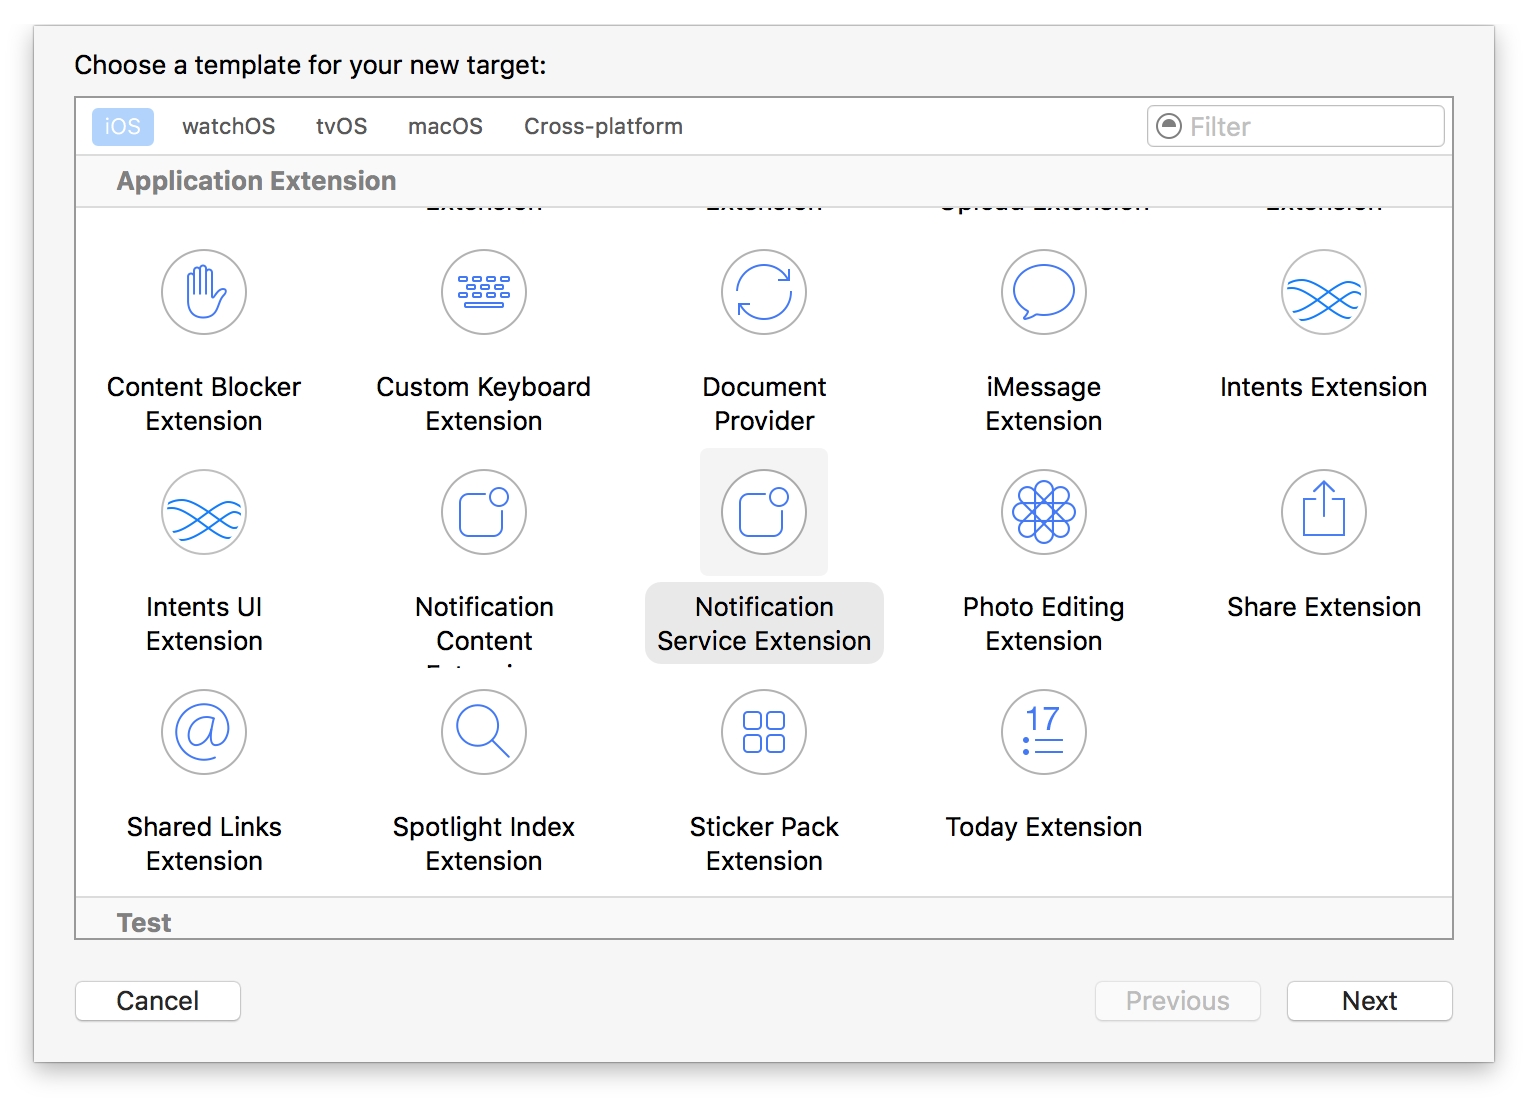The height and width of the screenshot is (1104, 1528).
Task: Click the filter icon in search field
Action: click(x=1168, y=126)
